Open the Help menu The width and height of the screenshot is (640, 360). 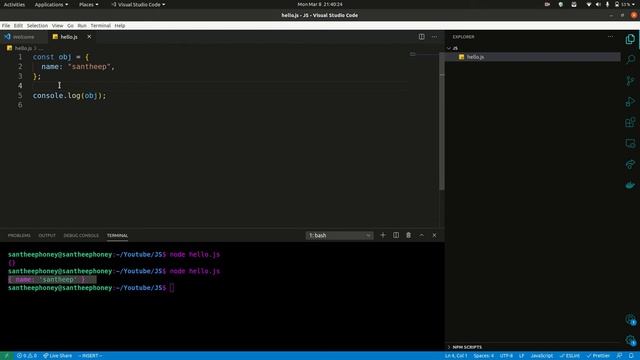pyautogui.click(x=120, y=25)
